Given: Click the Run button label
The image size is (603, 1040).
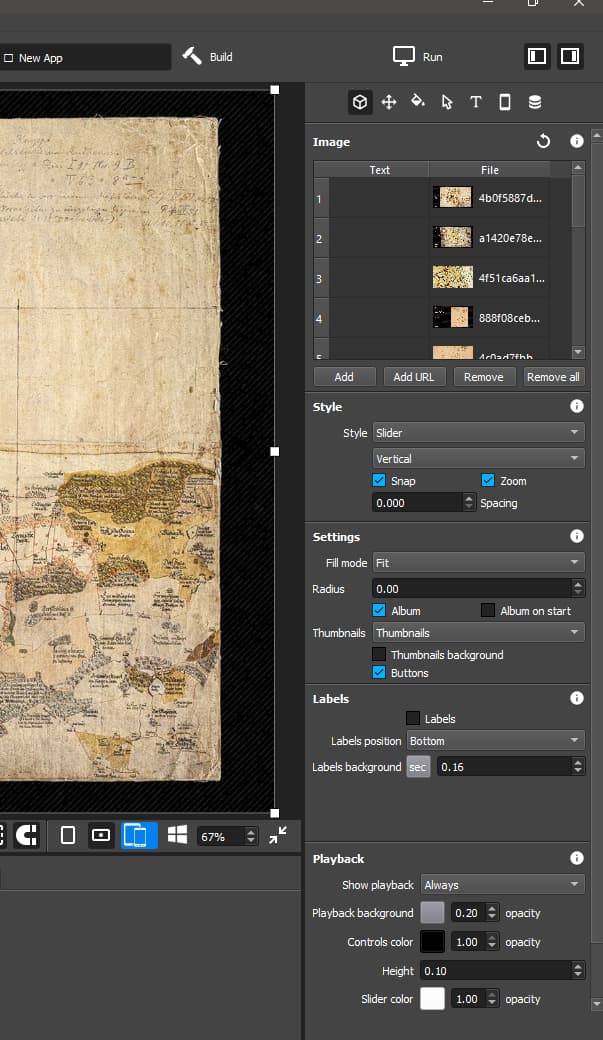Looking at the screenshot, I should [x=433, y=57].
